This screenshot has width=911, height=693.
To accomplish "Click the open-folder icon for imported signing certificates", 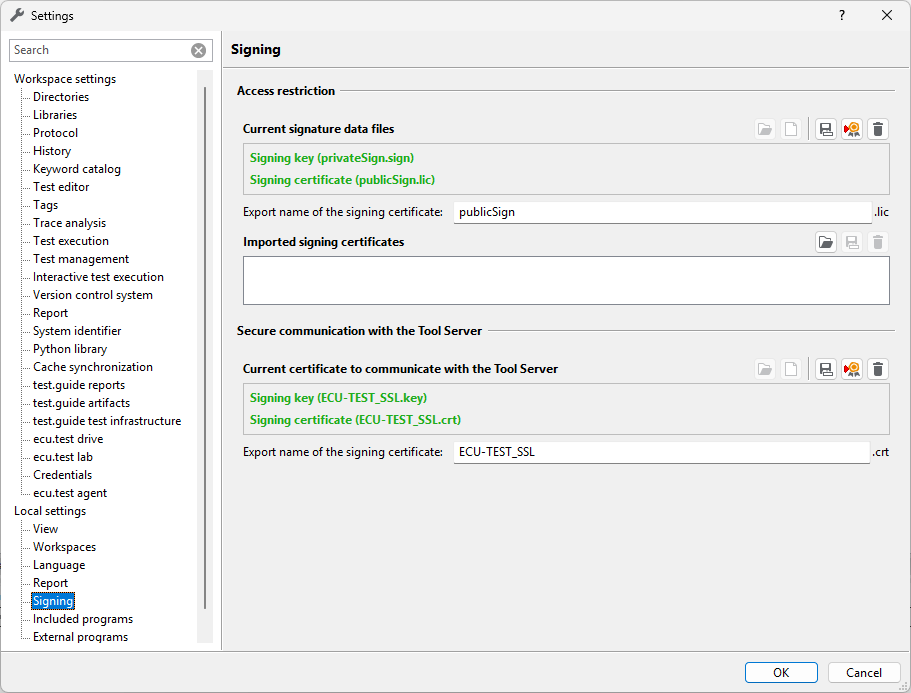I will coord(826,242).
